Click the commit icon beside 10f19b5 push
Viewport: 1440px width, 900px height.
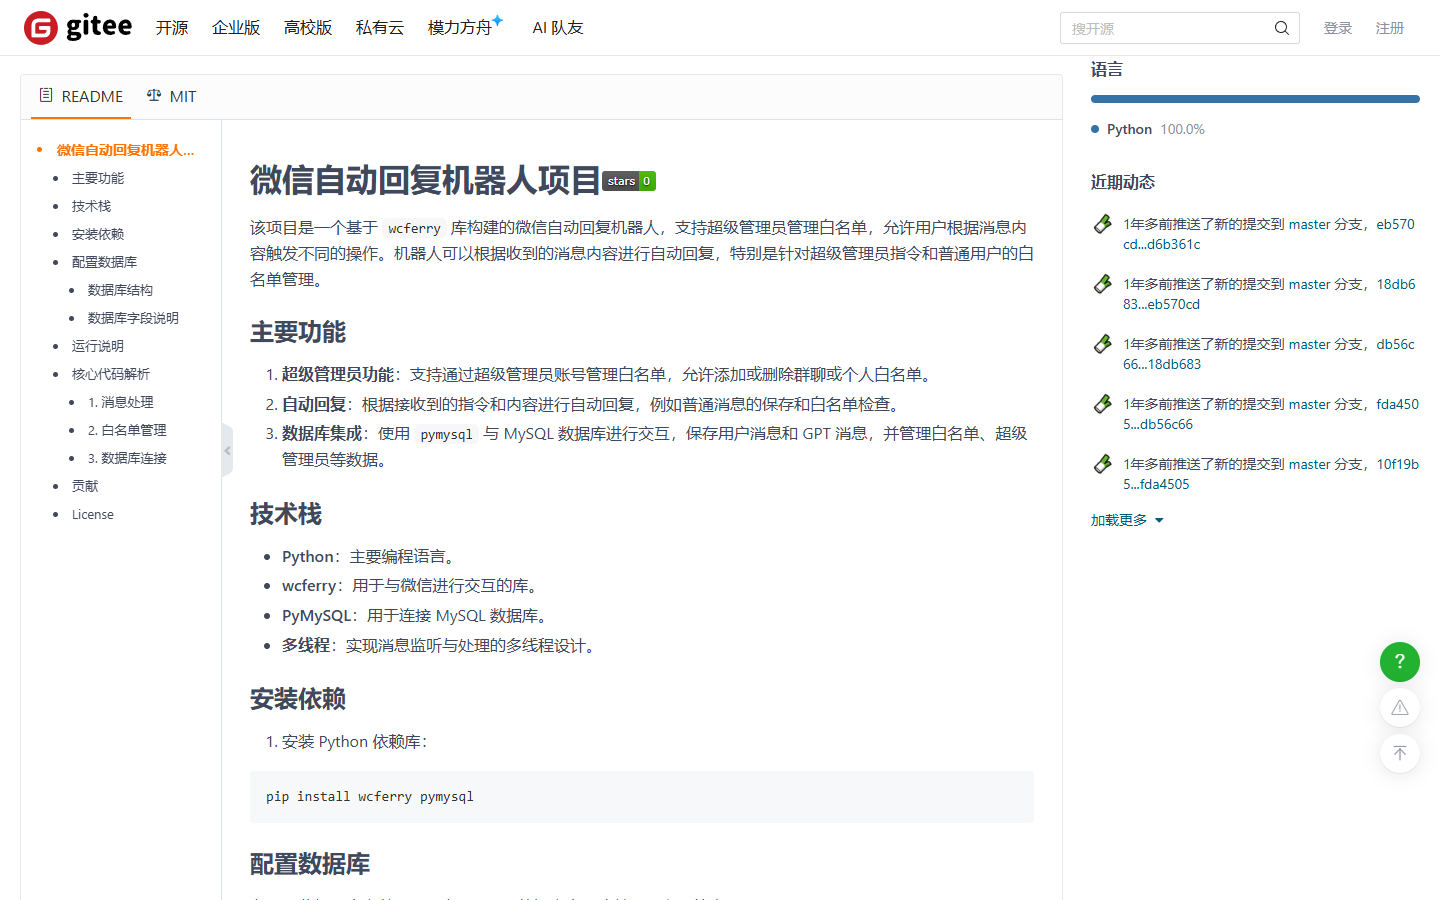click(x=1102, y=464)
